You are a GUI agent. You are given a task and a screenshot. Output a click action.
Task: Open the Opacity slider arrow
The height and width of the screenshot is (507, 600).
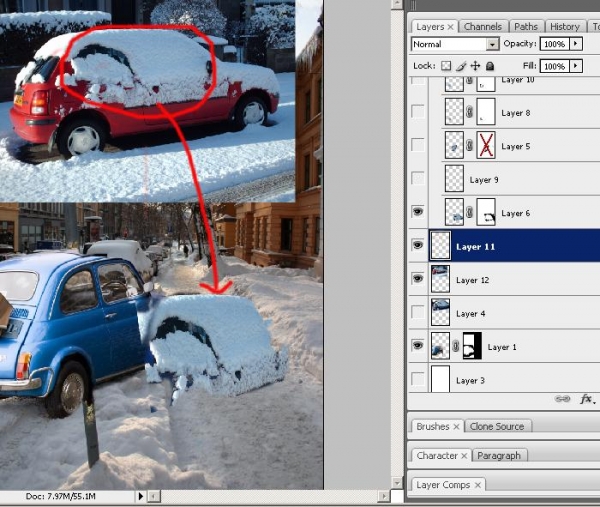tap(576, 44)
